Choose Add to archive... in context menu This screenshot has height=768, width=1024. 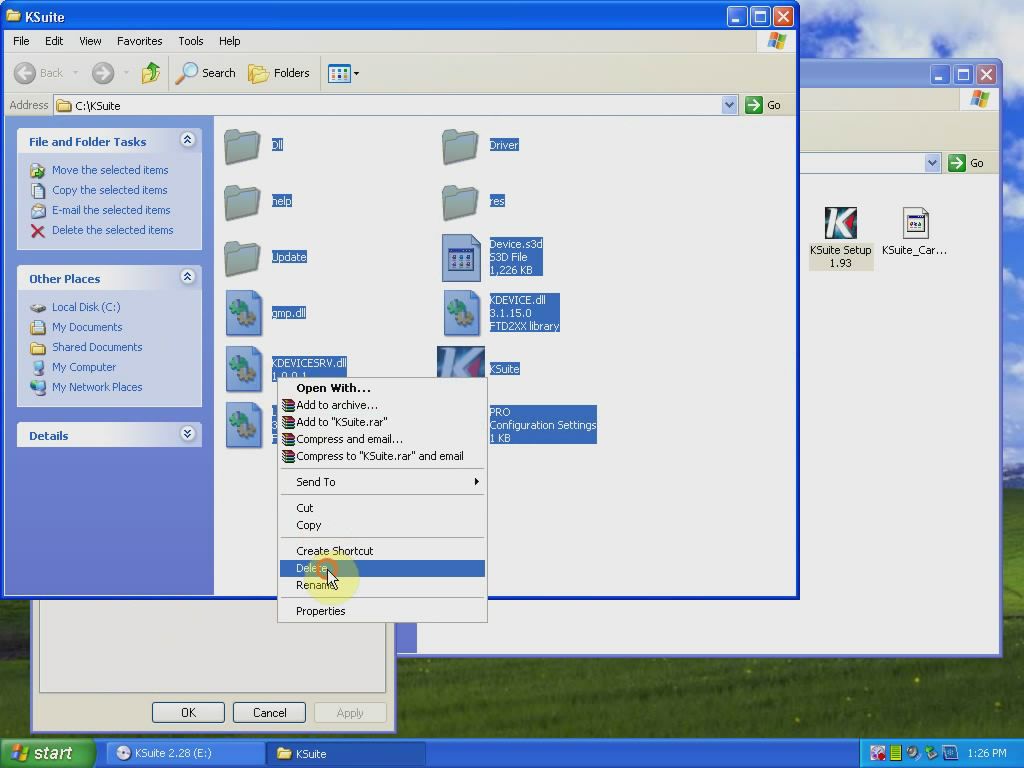click(x=382, y=405)
